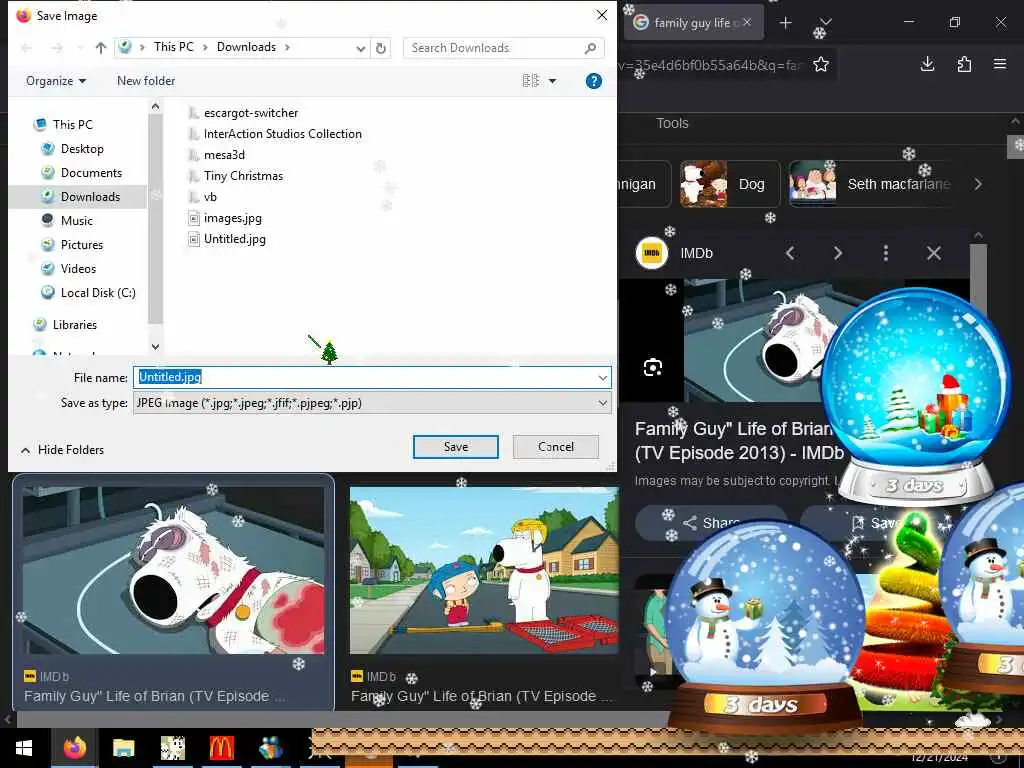
Task: Select Dog suggestion chip
Action: (x=730, y=184)
